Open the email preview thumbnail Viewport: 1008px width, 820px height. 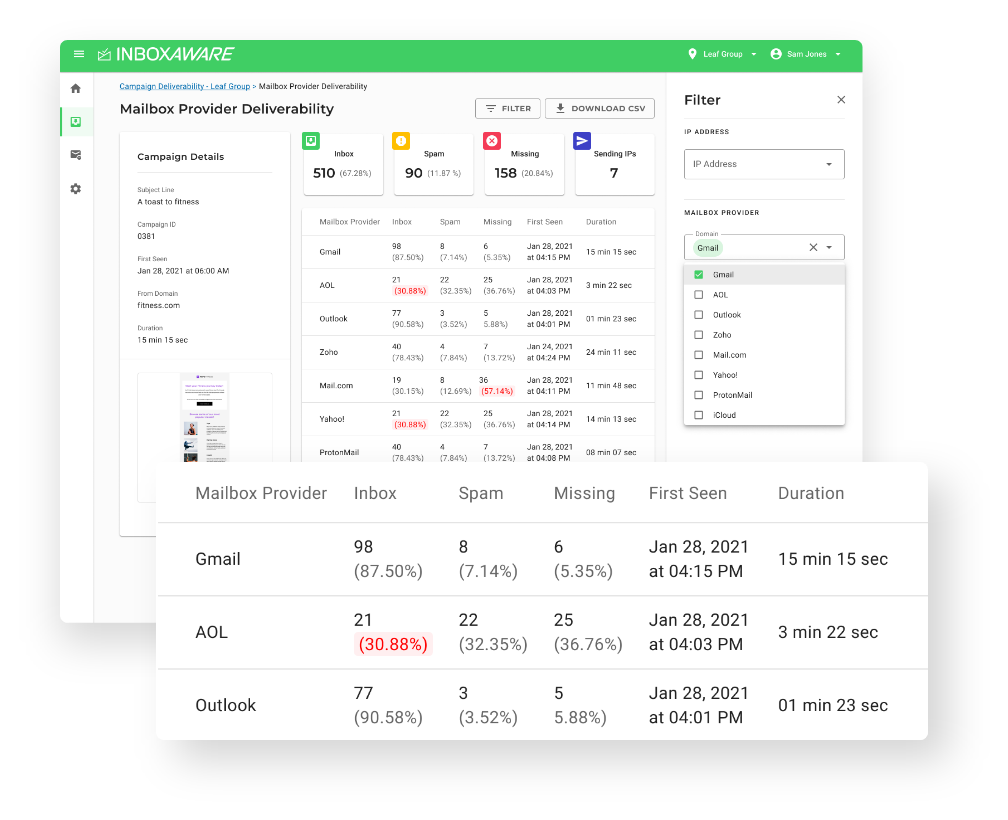(x=205, y=418)
